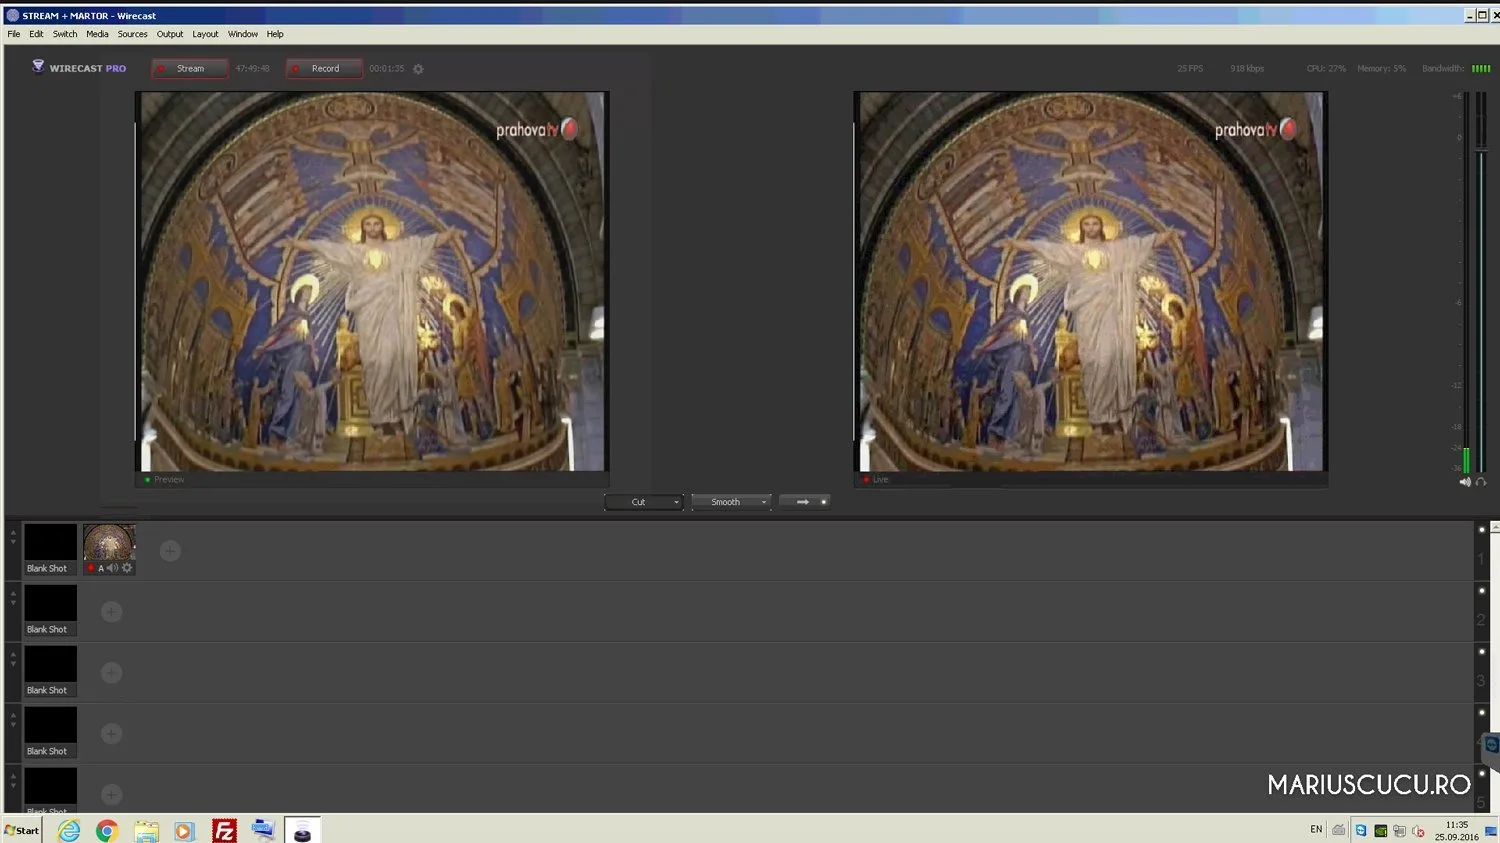Click the Stream button

pyautogui.click(x=190, y=69)
